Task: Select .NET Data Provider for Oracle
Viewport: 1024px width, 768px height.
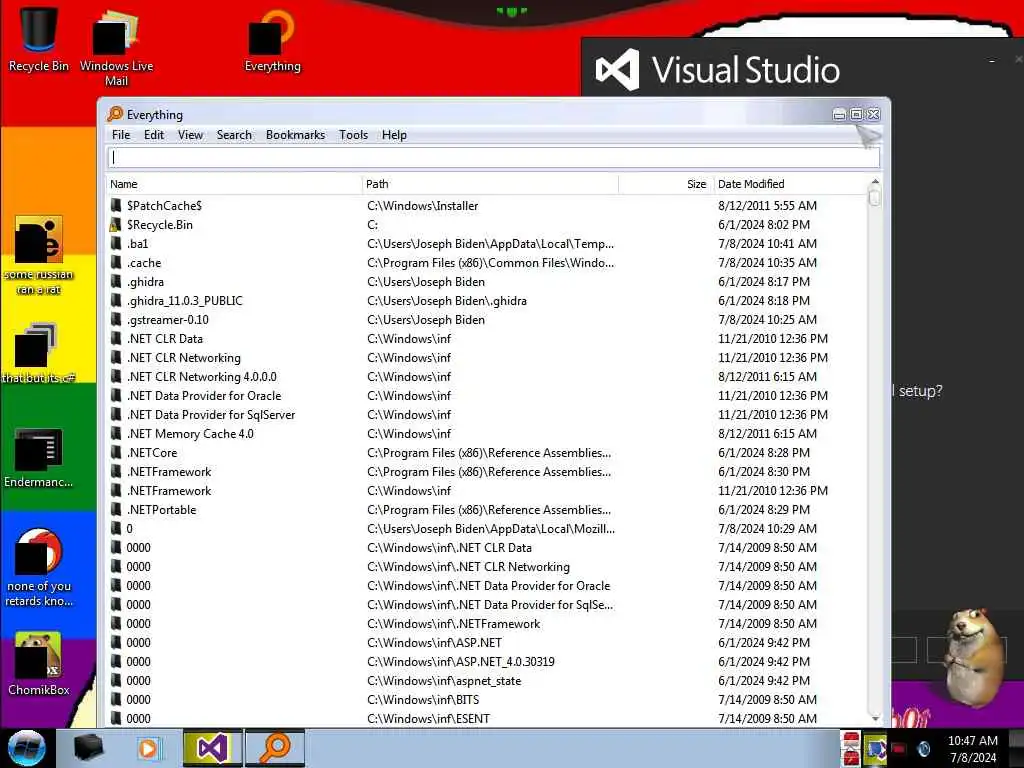Action: [x=487, y=396]
